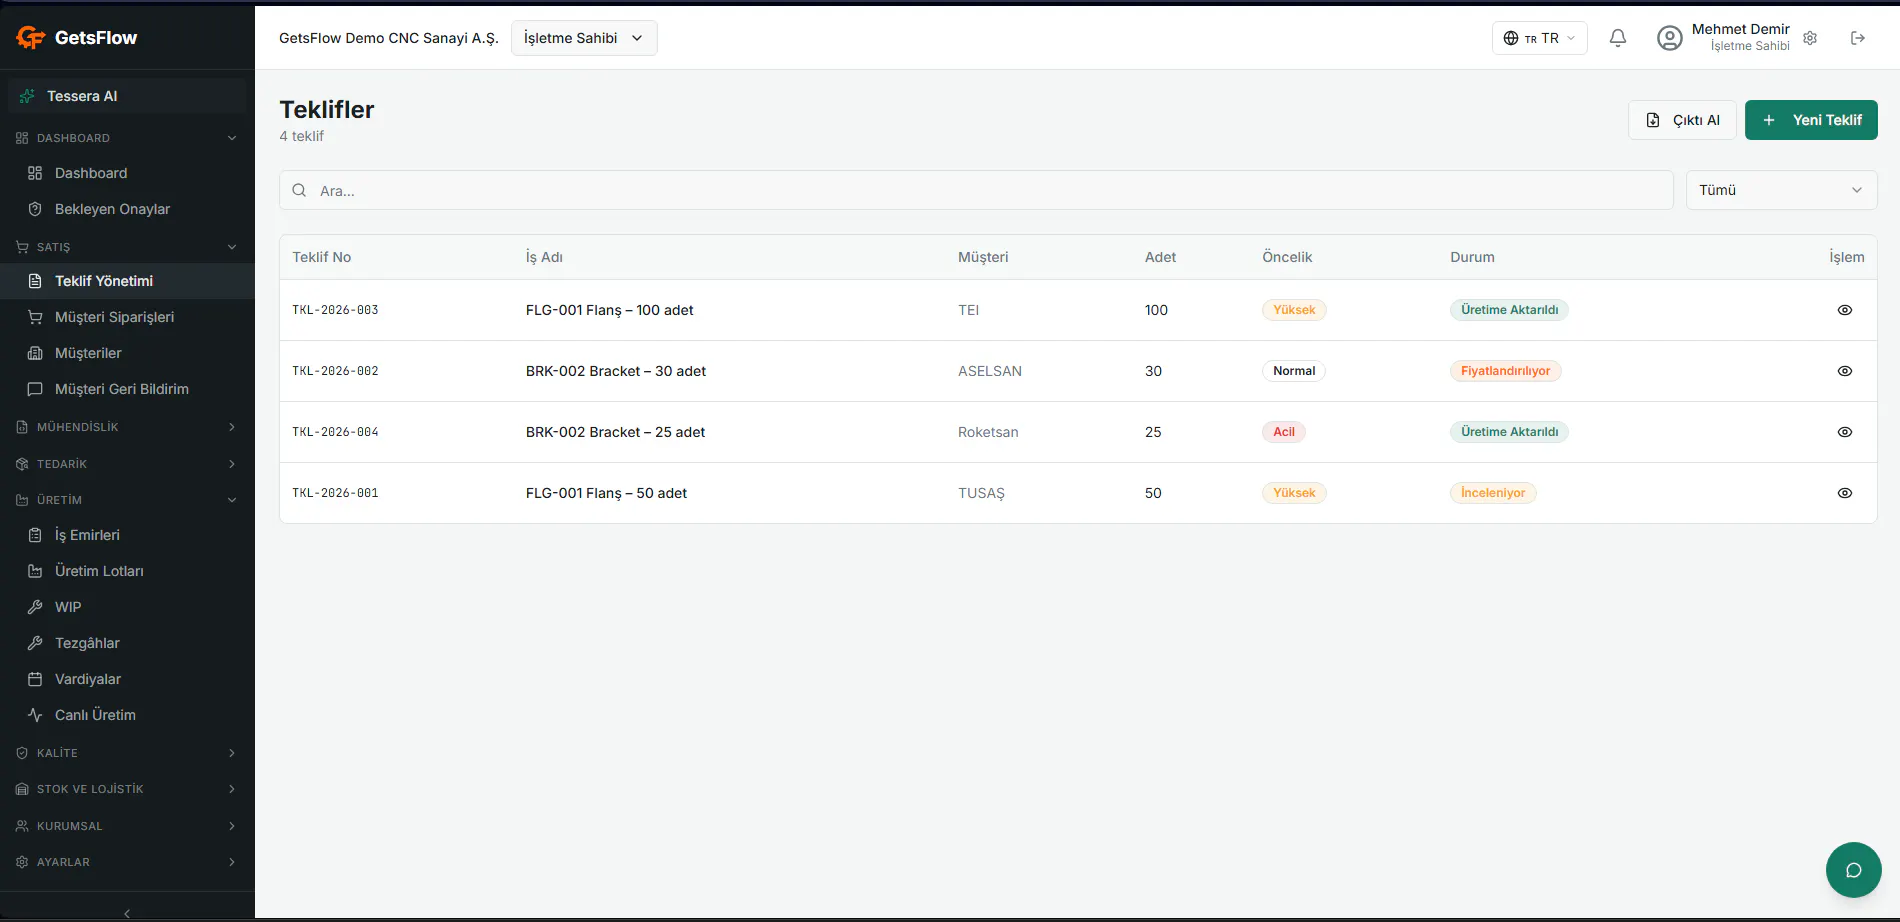Click BRK-002 Bracket – 25 adet
Viewport: 1900px width, 922px height.
tap(615, 432)
